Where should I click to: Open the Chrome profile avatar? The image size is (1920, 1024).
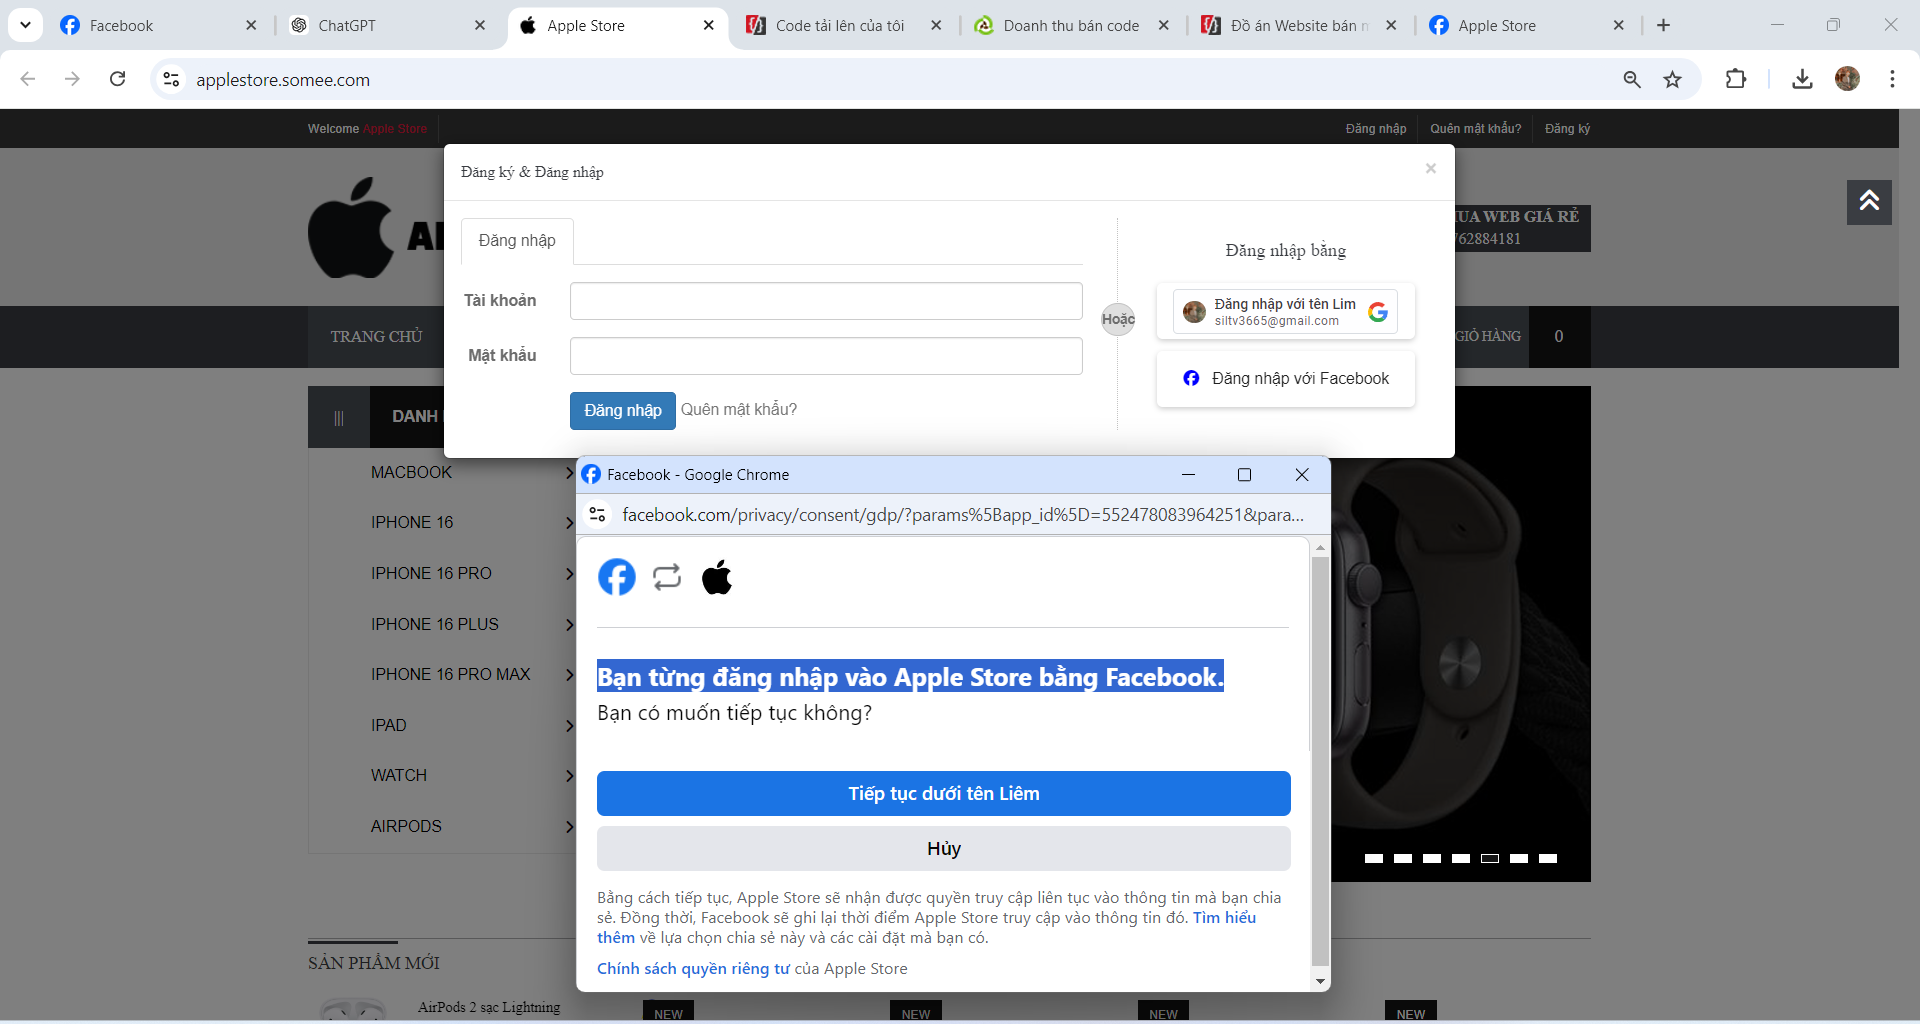[x=1847, y=79]
